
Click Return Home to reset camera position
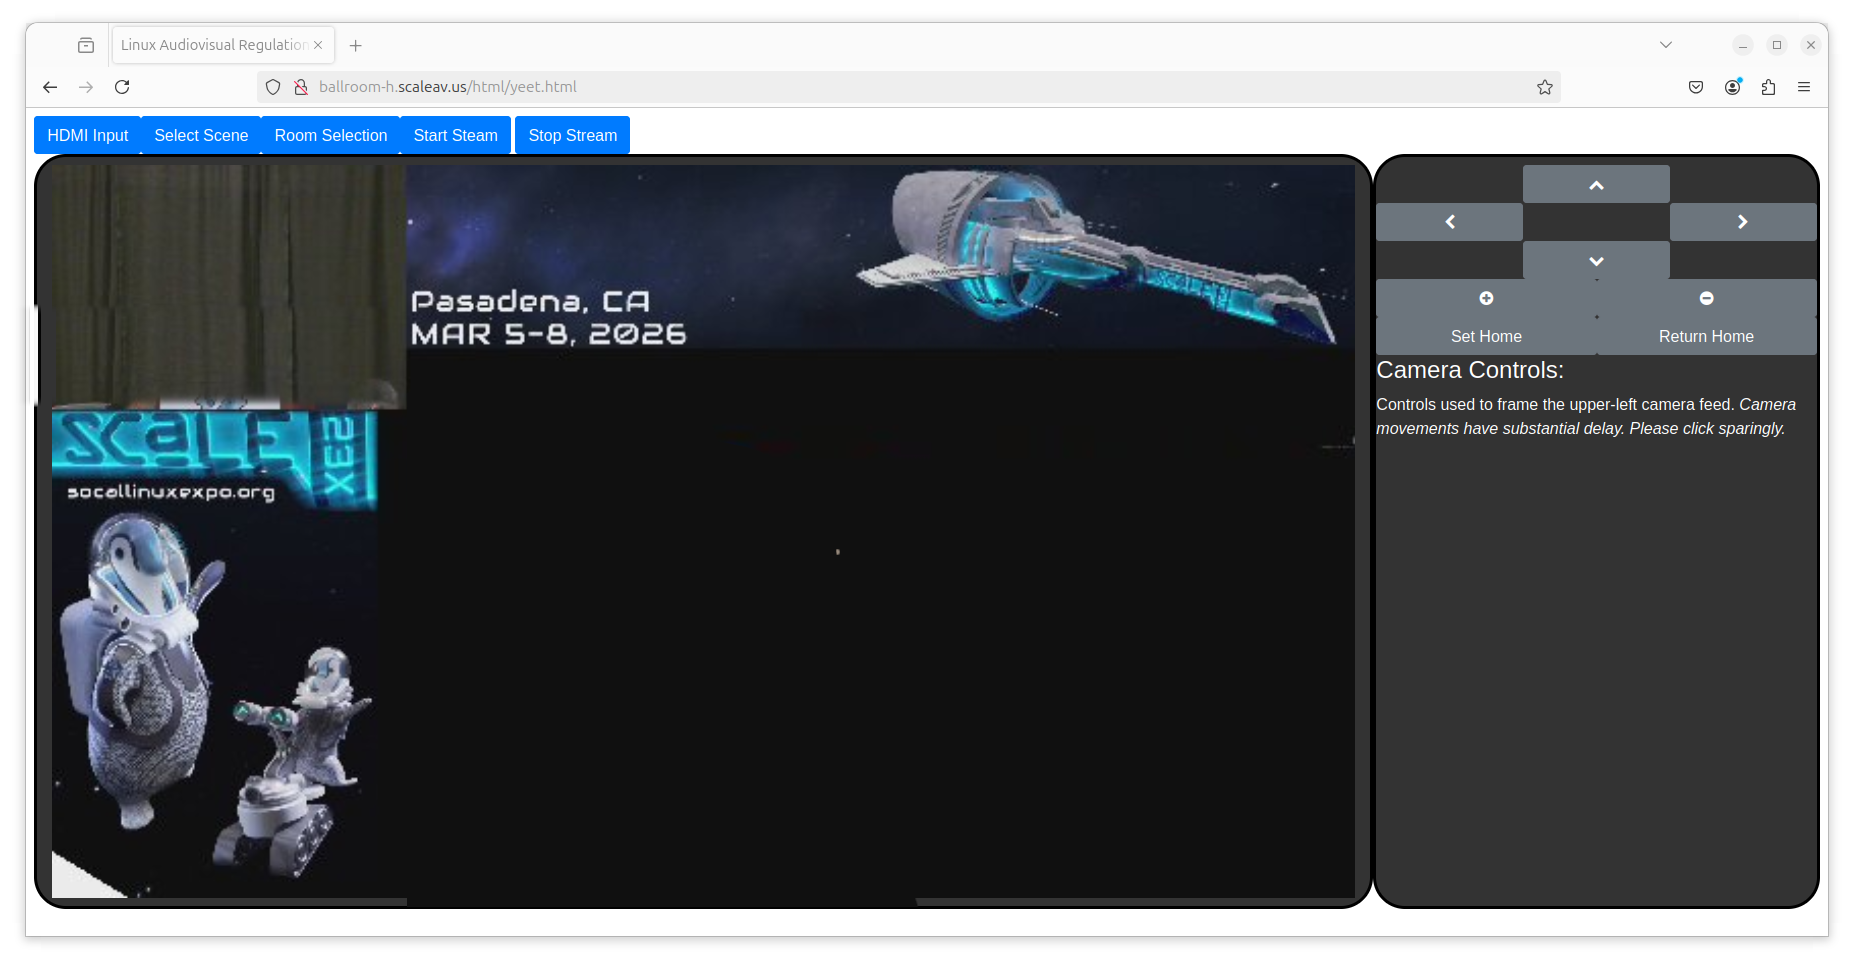point(1705,336)
